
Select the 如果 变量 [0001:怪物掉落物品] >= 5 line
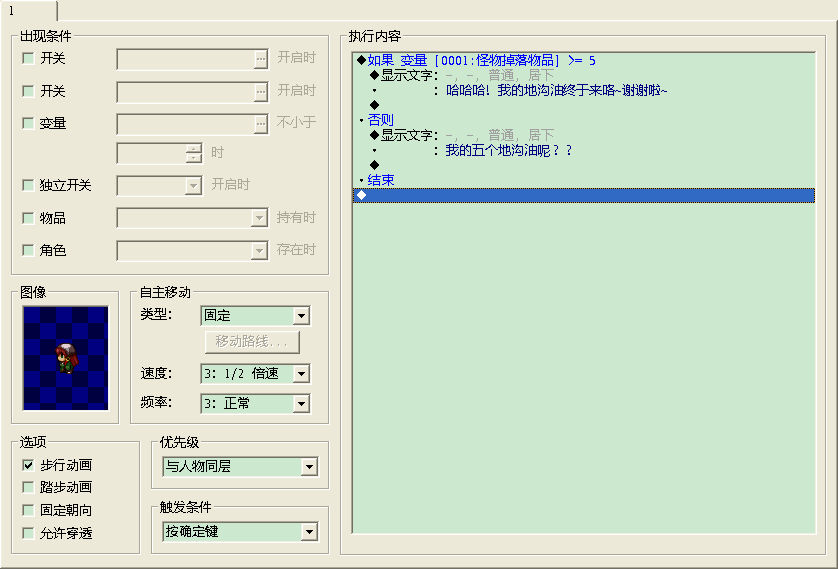tap(584, 60)
